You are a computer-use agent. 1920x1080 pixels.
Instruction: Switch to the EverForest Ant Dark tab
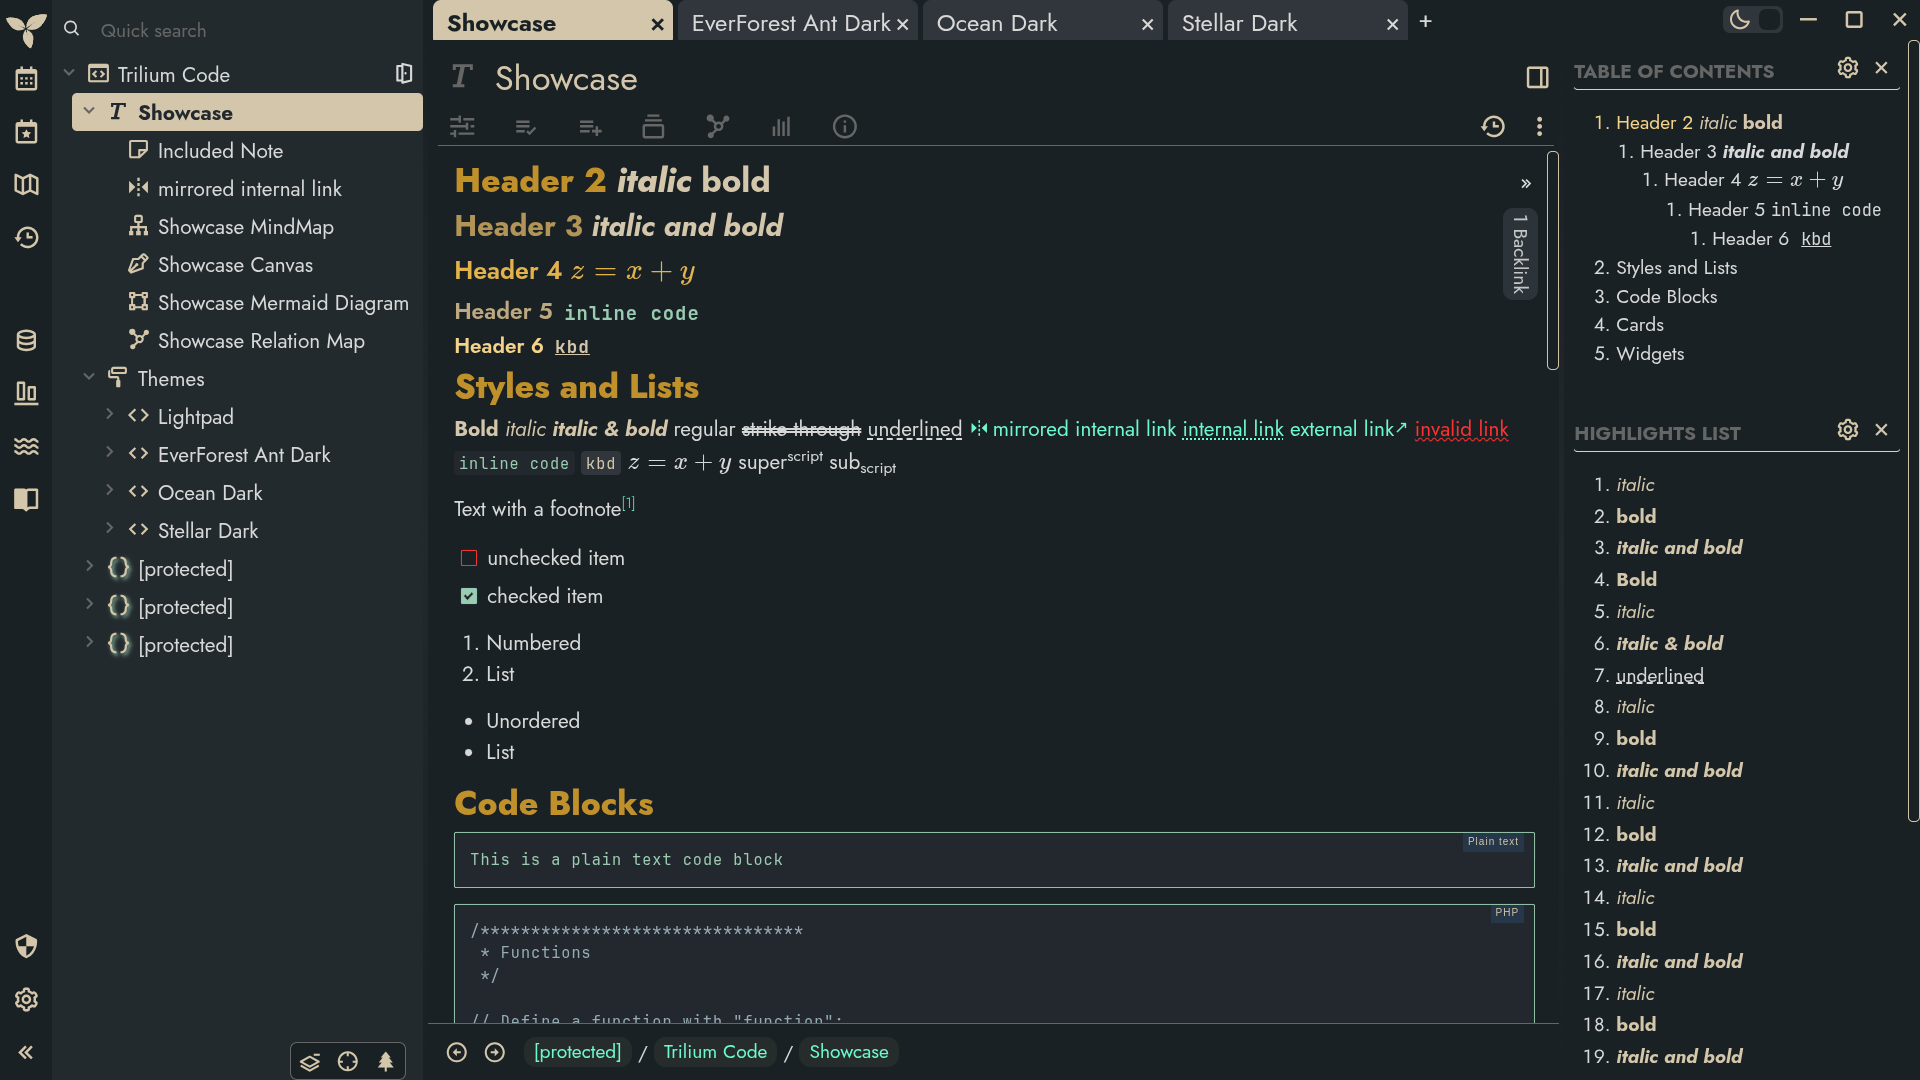coord(791,23)
